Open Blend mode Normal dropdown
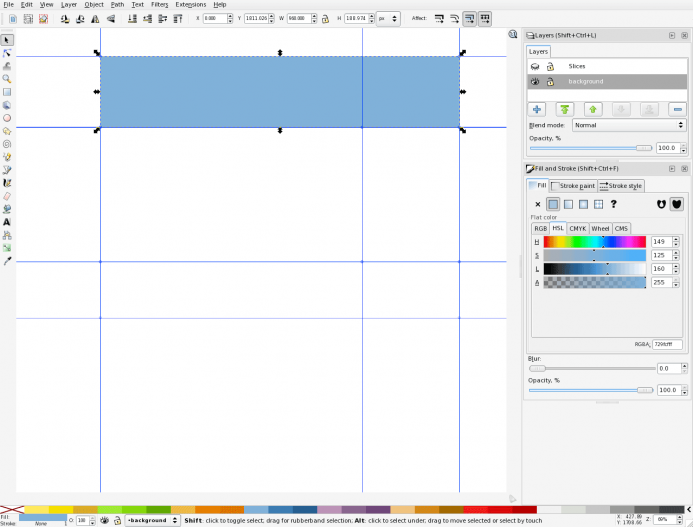The width and height of the screenshot is (693, 527). [629, 125]
